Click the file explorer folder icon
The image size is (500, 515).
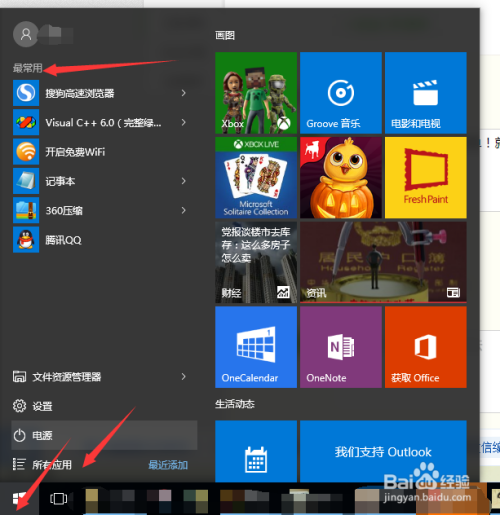click(x=19, y=377)
